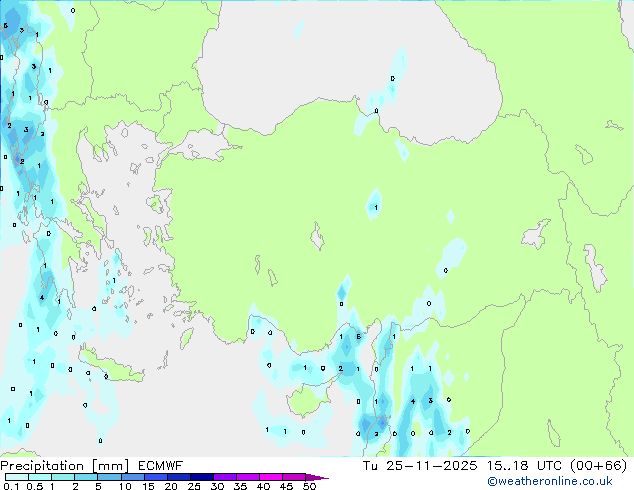
Task: Click the 0.1 to 0.5 mm legend swatch
Action: (17, 477)
